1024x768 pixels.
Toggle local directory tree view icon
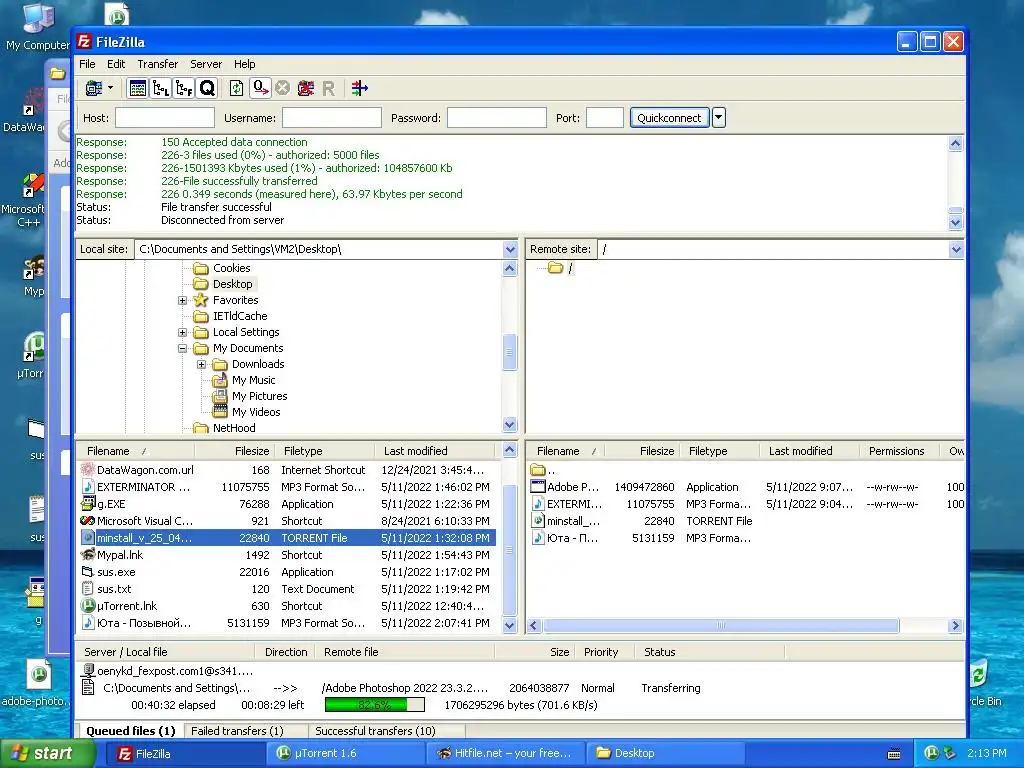point(161,88)
